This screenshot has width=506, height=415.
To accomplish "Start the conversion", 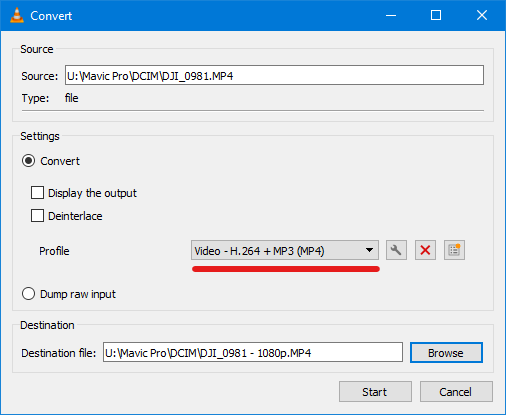I will [x=375, y=392].
